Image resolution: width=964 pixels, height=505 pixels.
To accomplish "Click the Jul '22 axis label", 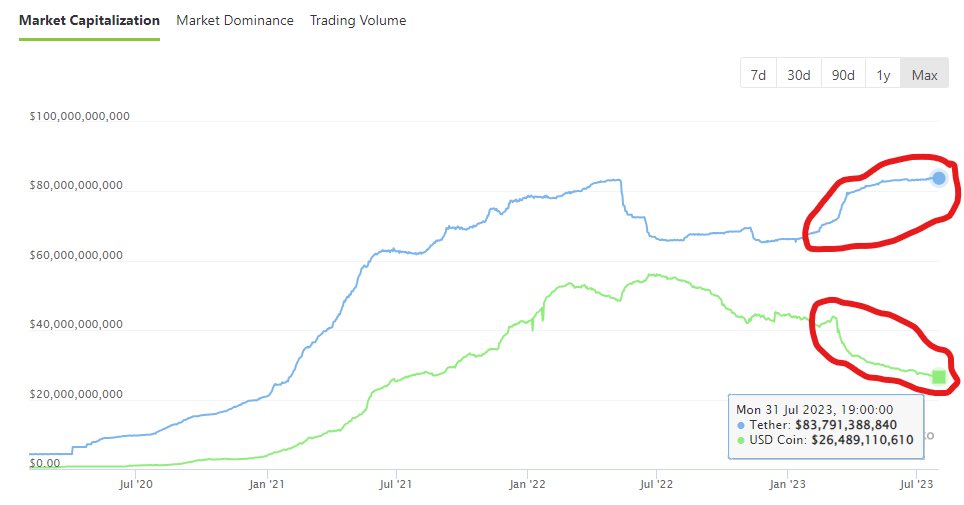I will tap(656, 484).
